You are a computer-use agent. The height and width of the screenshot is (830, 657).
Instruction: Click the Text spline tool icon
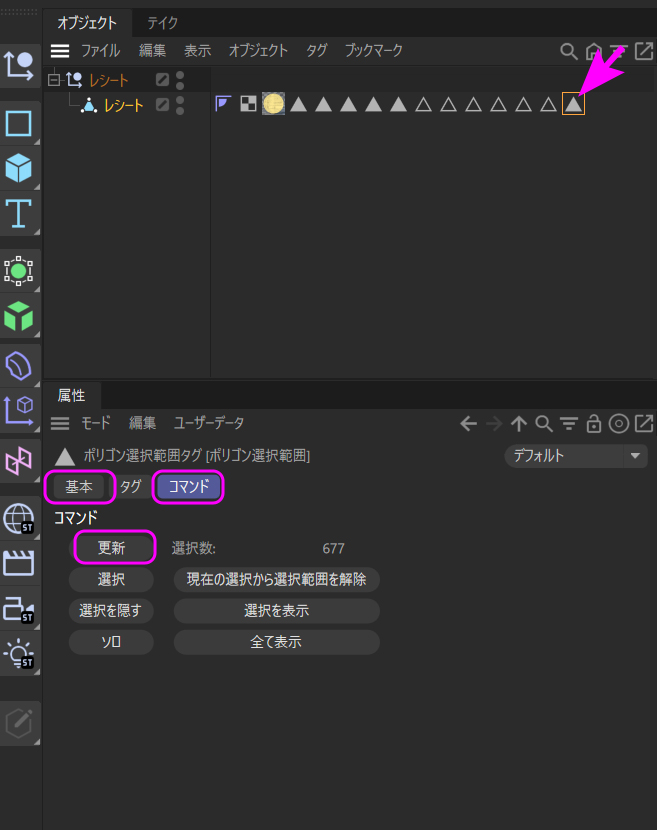(19, 213)
